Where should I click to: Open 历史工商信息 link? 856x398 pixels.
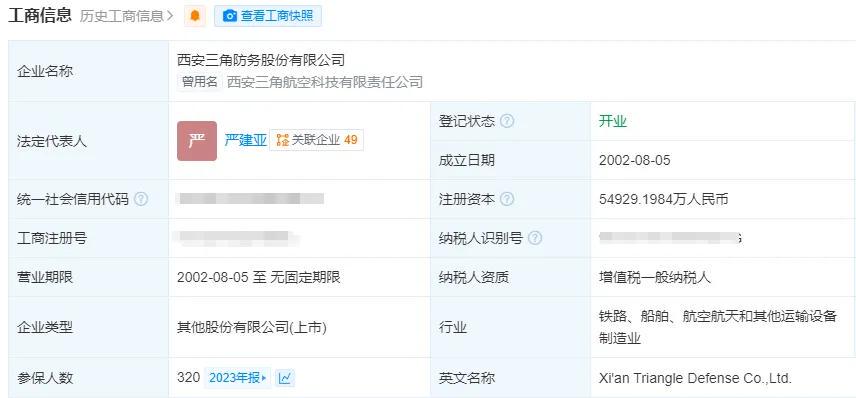coord(127,16)
